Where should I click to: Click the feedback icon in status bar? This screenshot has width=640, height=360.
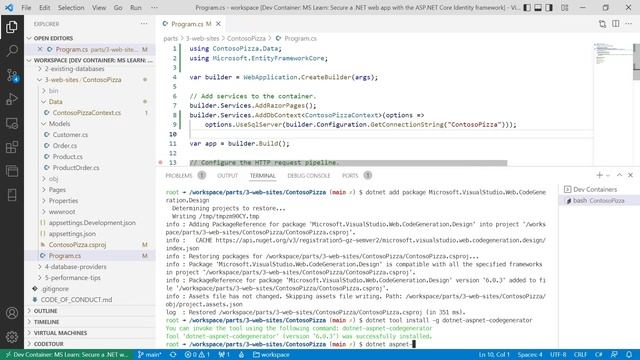614,355
